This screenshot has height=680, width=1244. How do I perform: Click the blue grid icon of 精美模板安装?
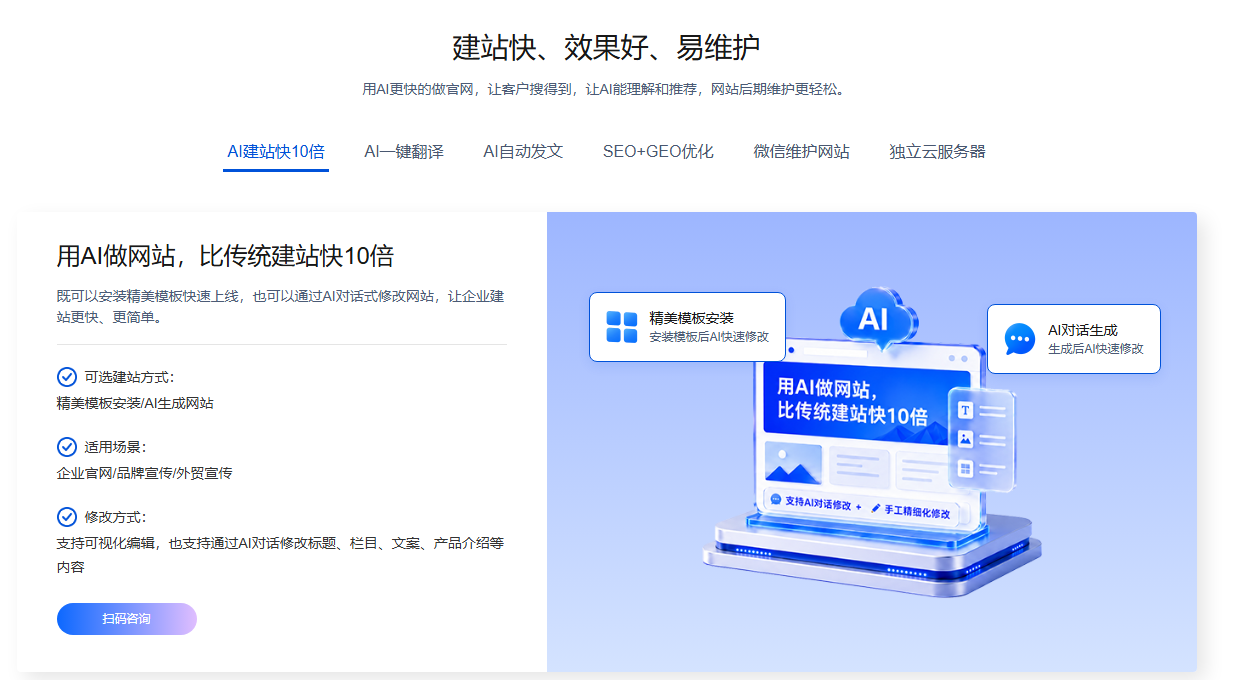[x=621, y=327]
